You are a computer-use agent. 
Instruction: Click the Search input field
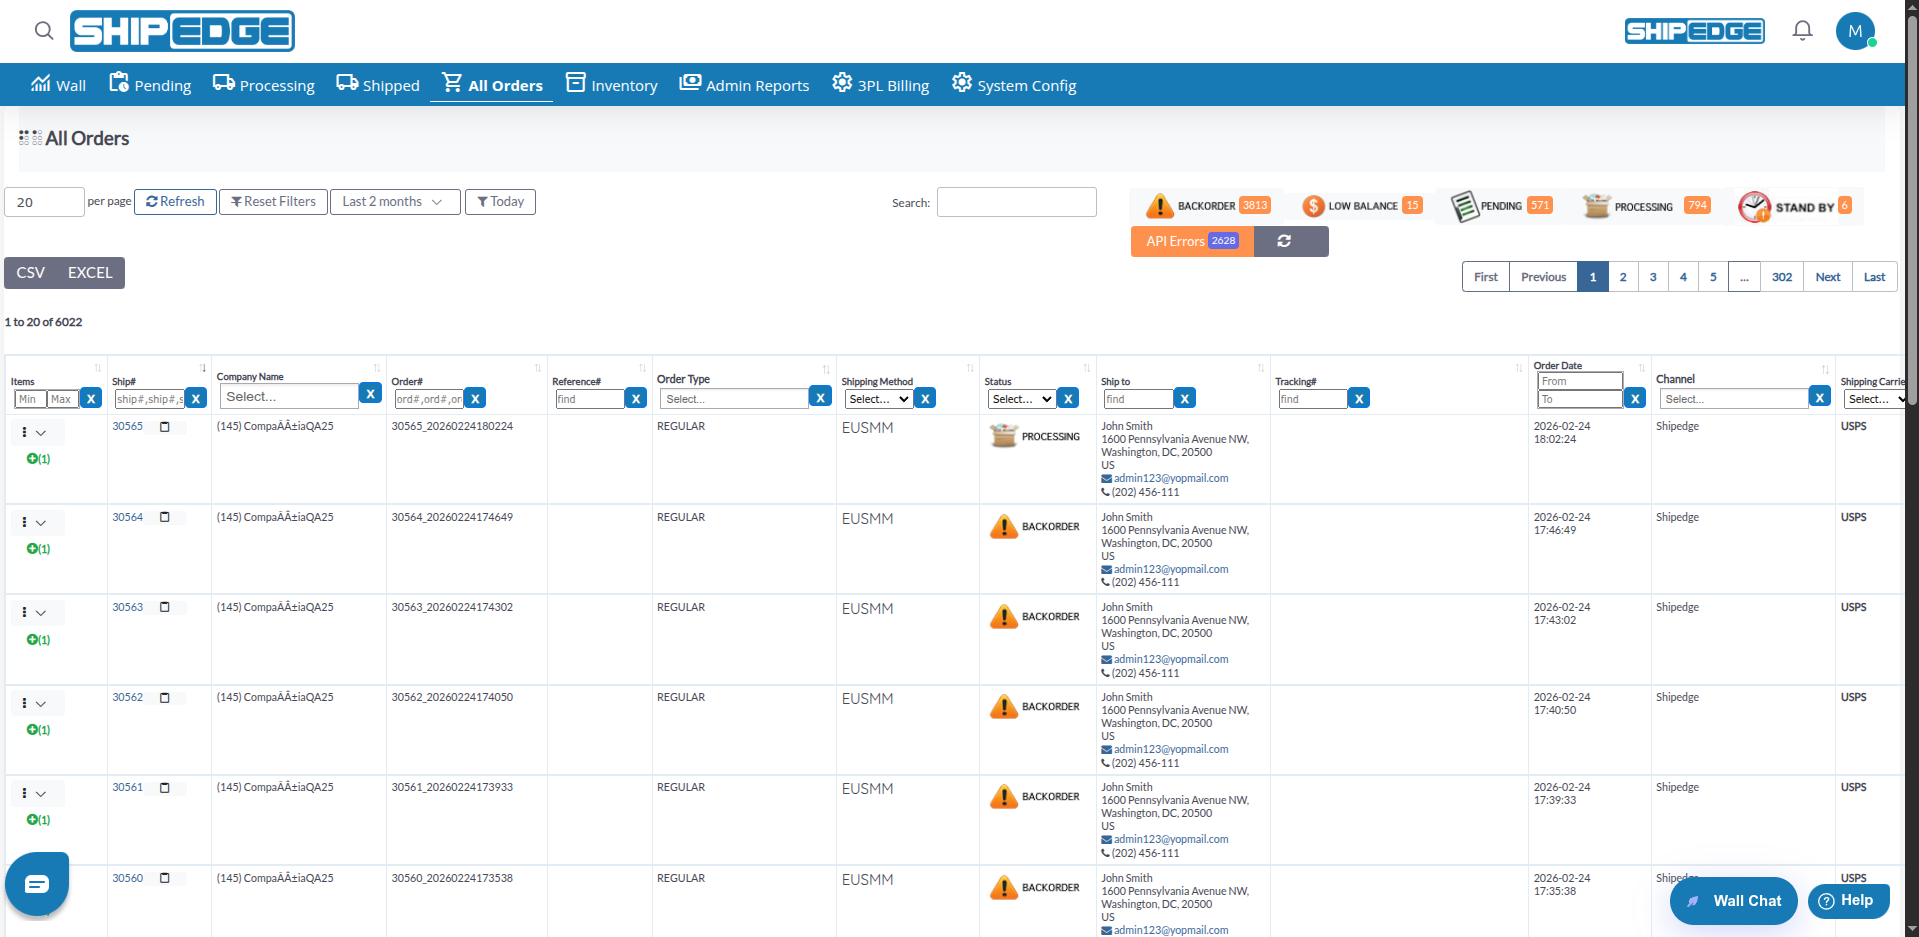tap(1016, 202)
